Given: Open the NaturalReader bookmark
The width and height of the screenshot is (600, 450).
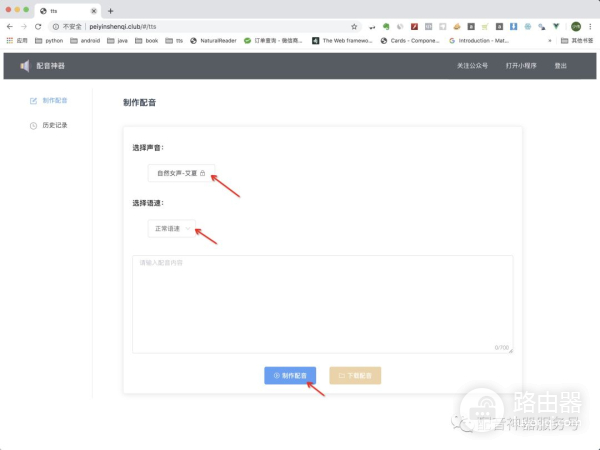Looking at the screenshot, I should pos(214,41).
